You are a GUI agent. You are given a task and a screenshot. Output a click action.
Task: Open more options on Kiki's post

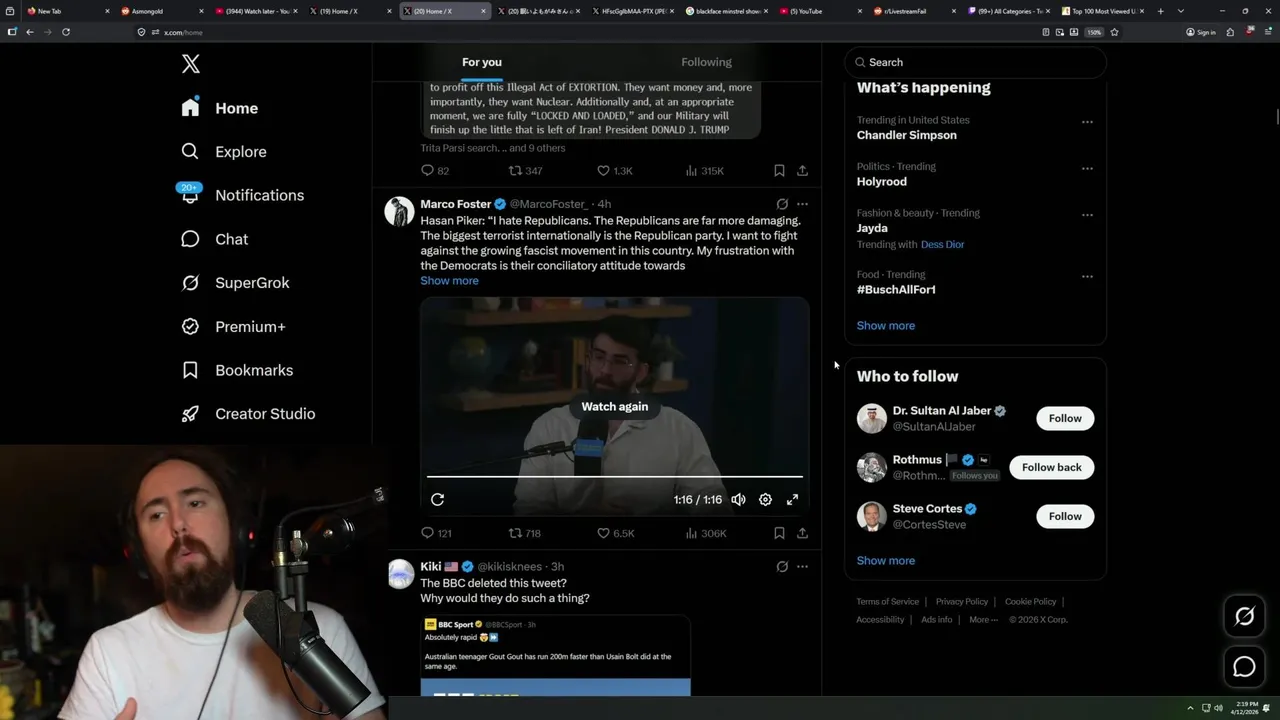(x=802, y=567)
